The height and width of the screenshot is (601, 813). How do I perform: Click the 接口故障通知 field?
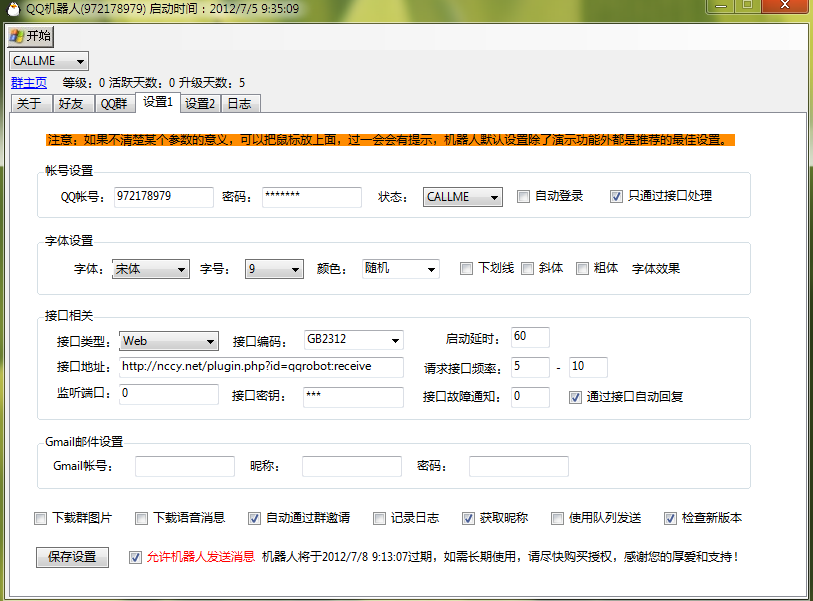tap(530, 397)
